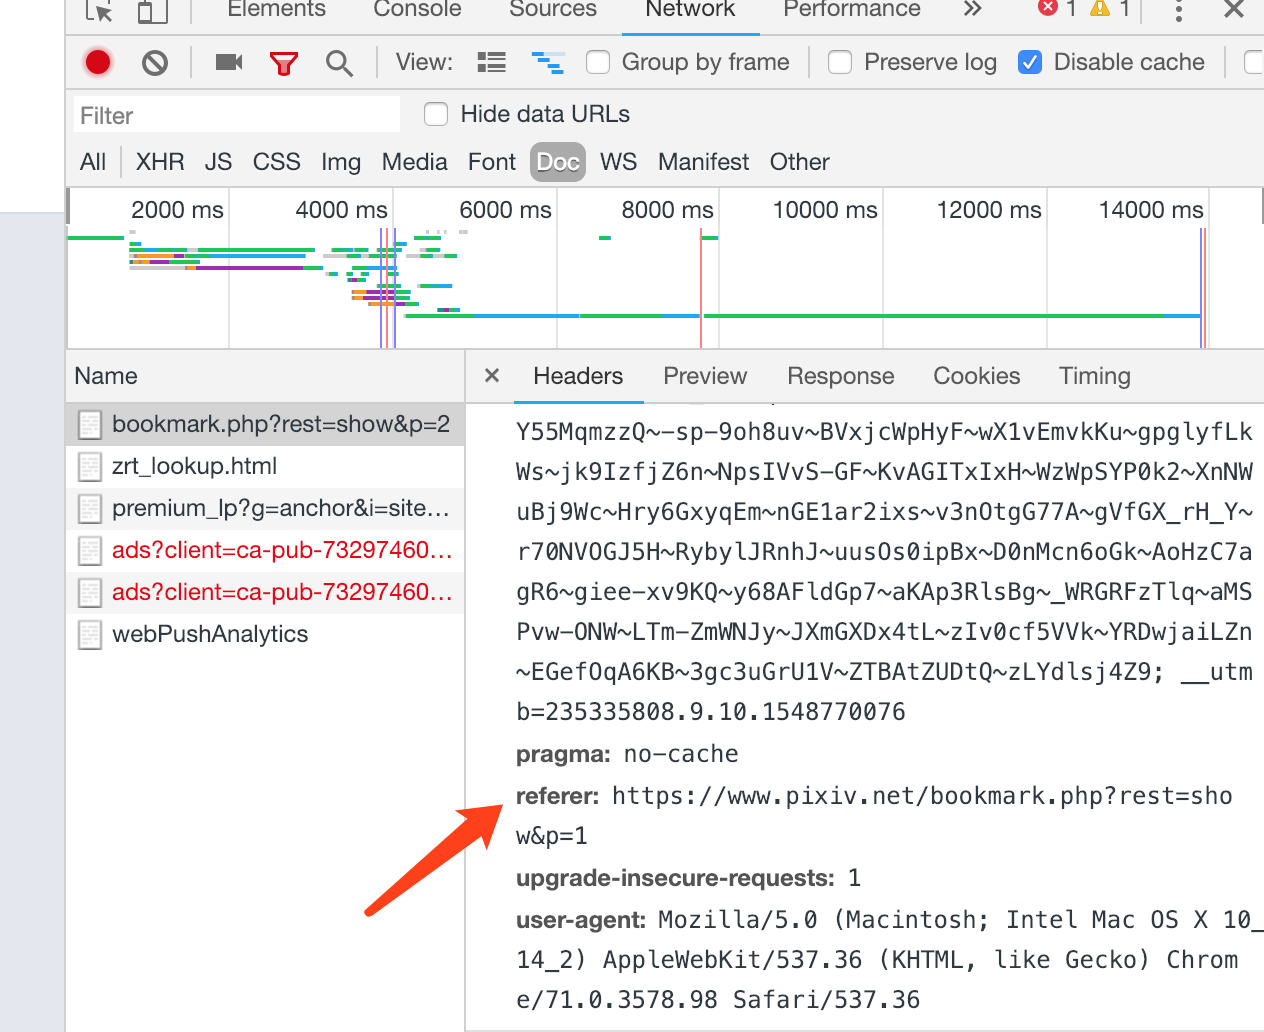Clear the network log

[x=155, y=63]
